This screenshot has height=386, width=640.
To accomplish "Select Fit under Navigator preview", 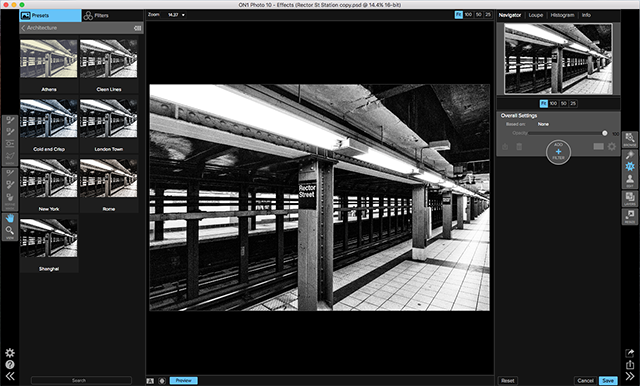I will click(544, 104).
